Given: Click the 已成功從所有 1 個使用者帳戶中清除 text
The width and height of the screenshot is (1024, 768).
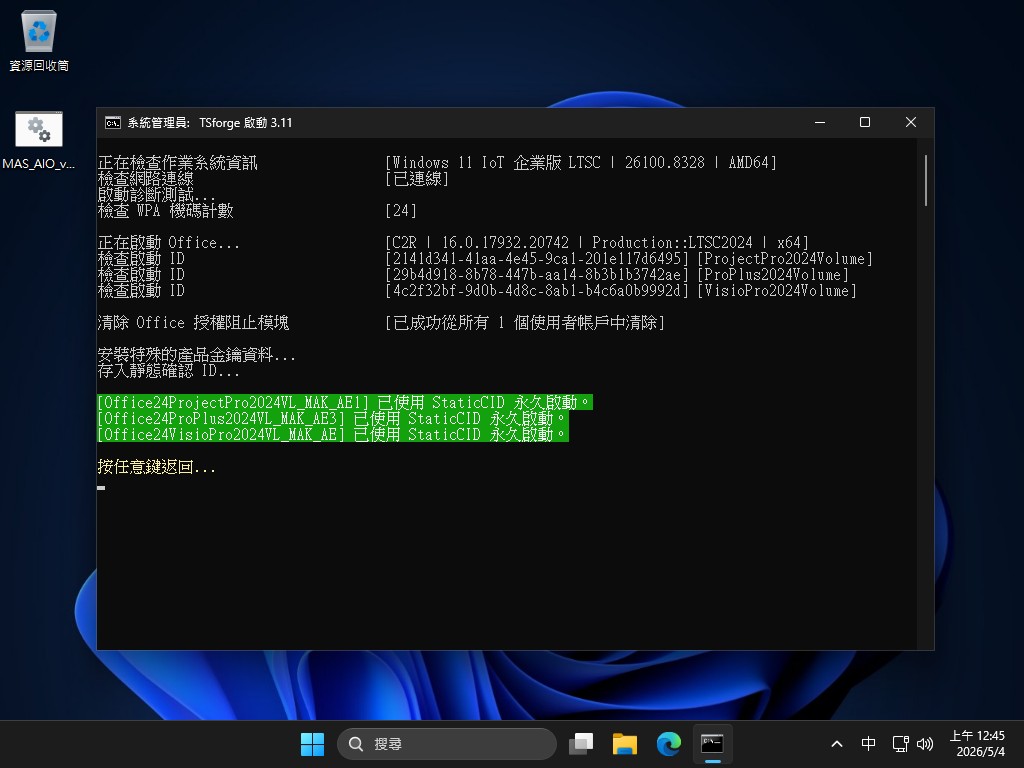Looking at the screenshot, I should point(525,323).
